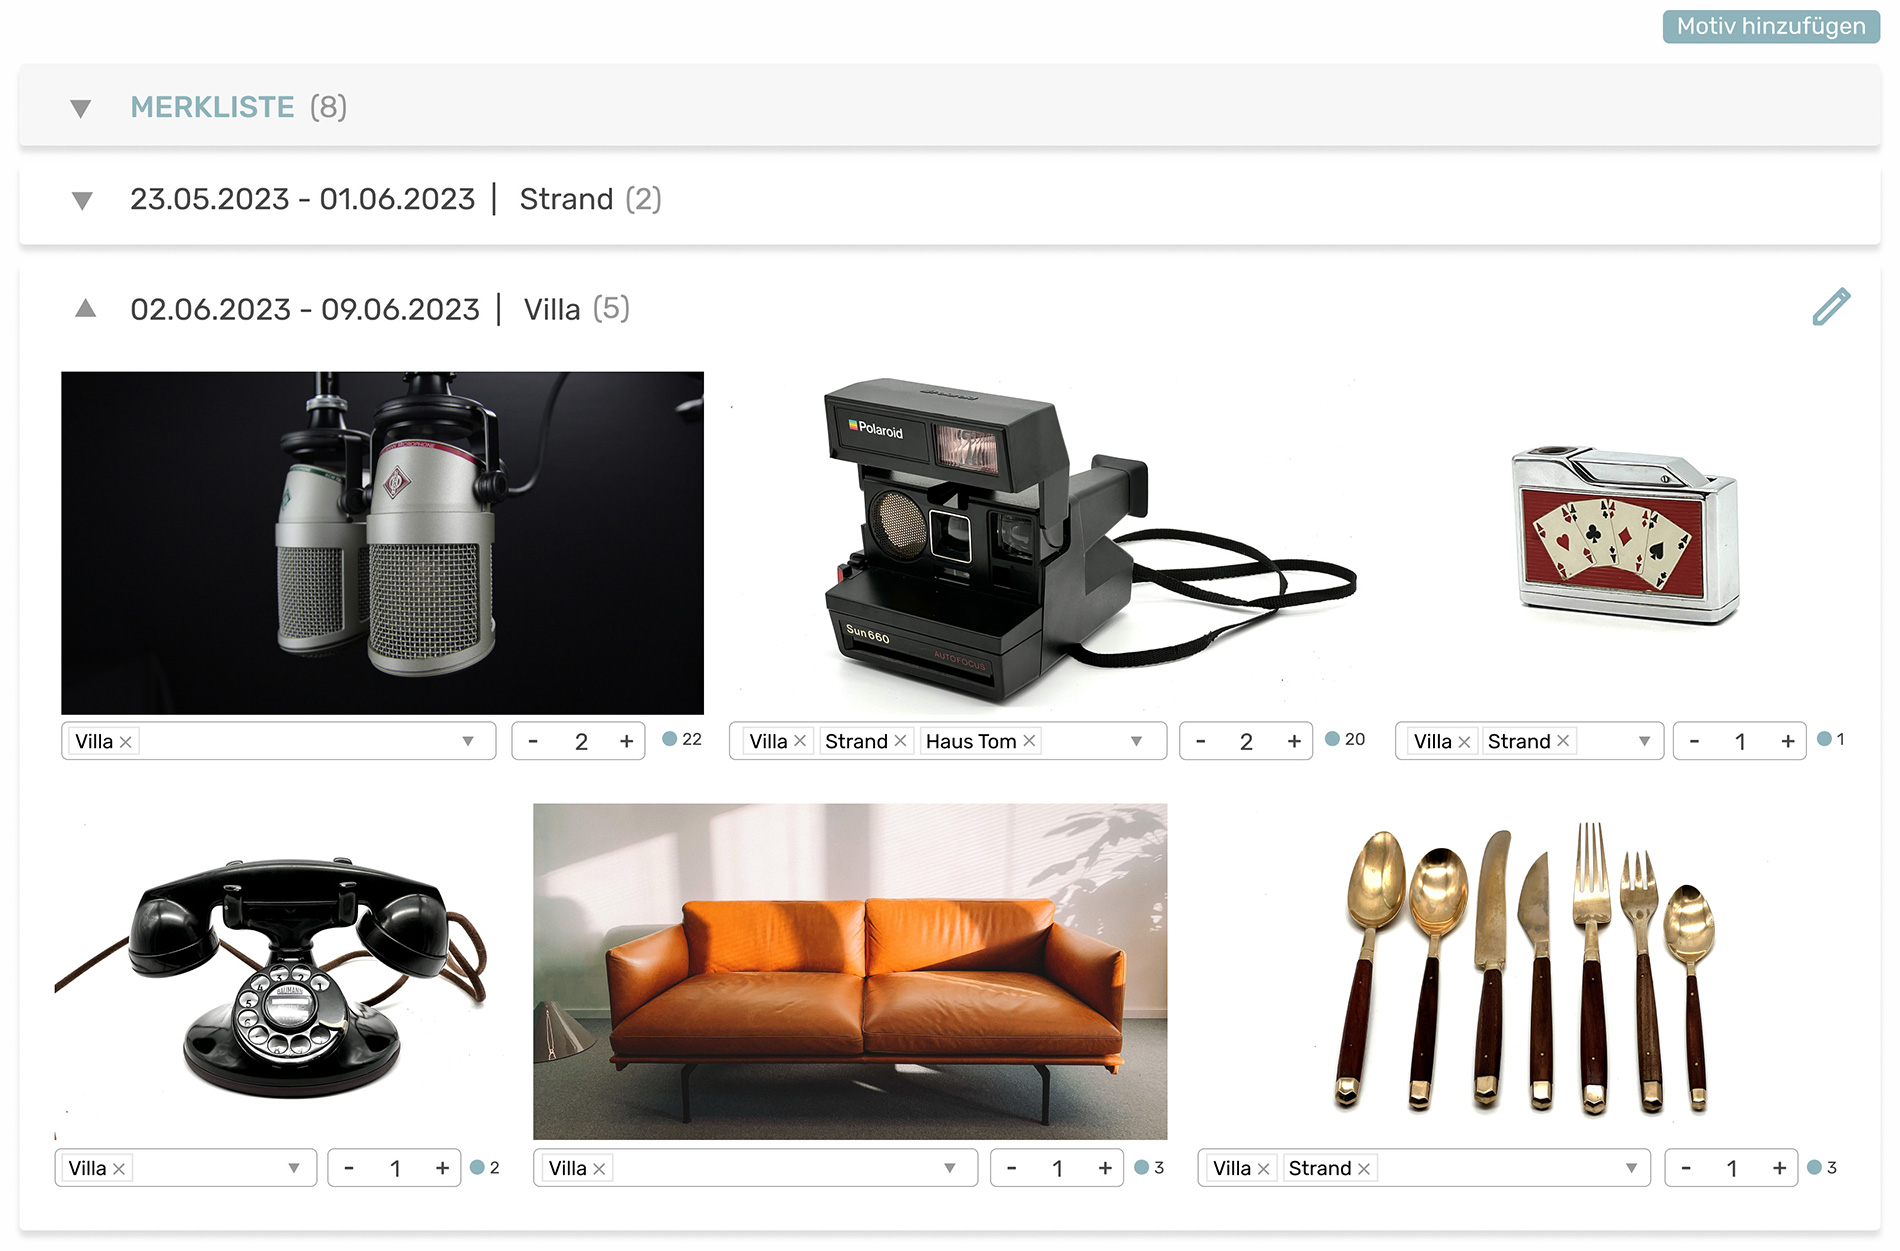Screen dimensions: 1900x1251
Task: Open the motif dropdown for rotary telephone
Action: tap(294, 1168)
